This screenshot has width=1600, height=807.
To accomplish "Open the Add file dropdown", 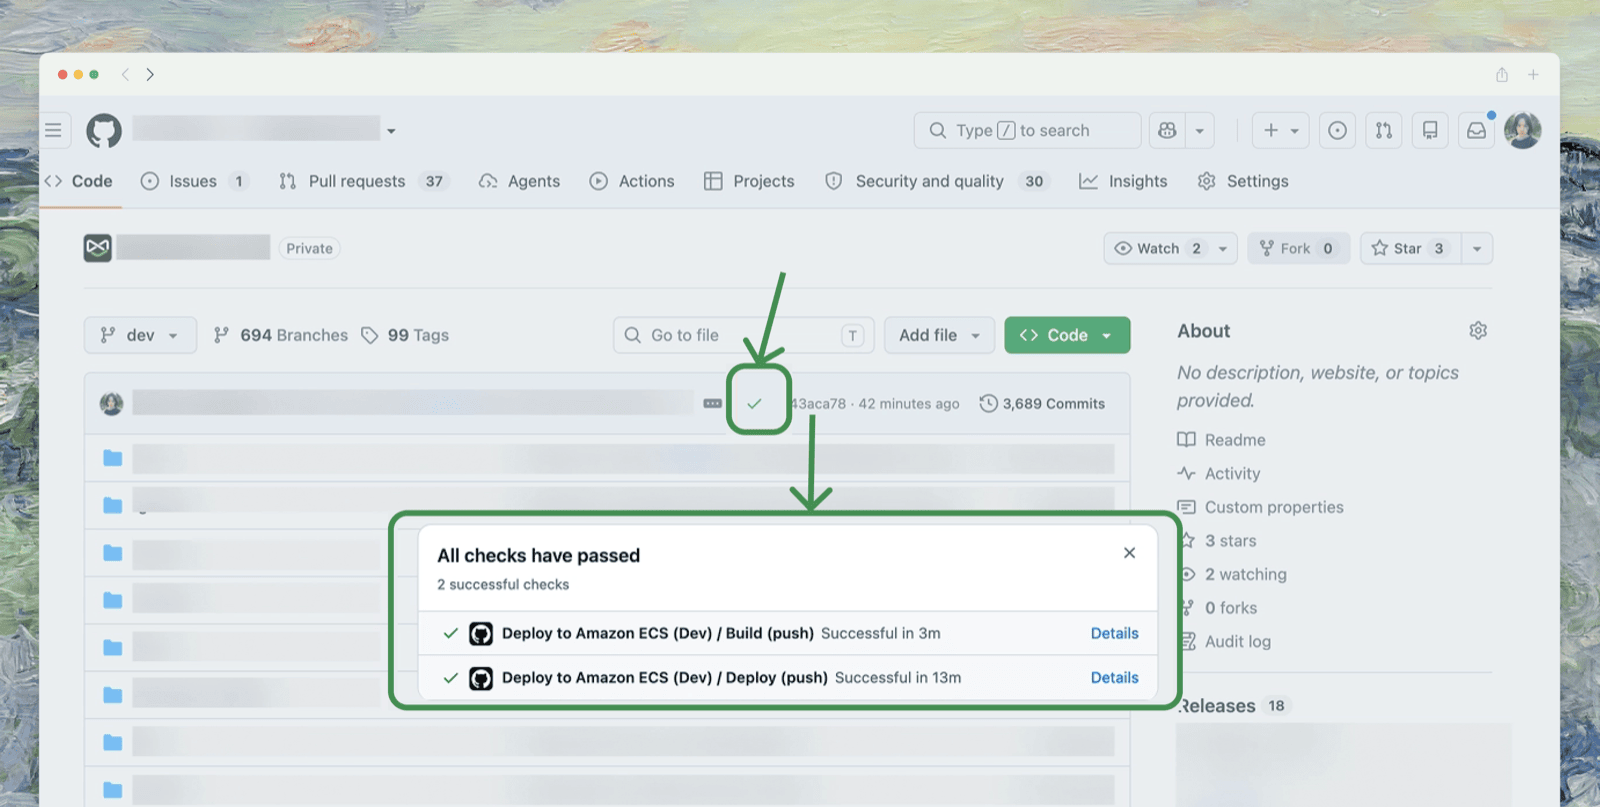I will click(x=939, y=335).
